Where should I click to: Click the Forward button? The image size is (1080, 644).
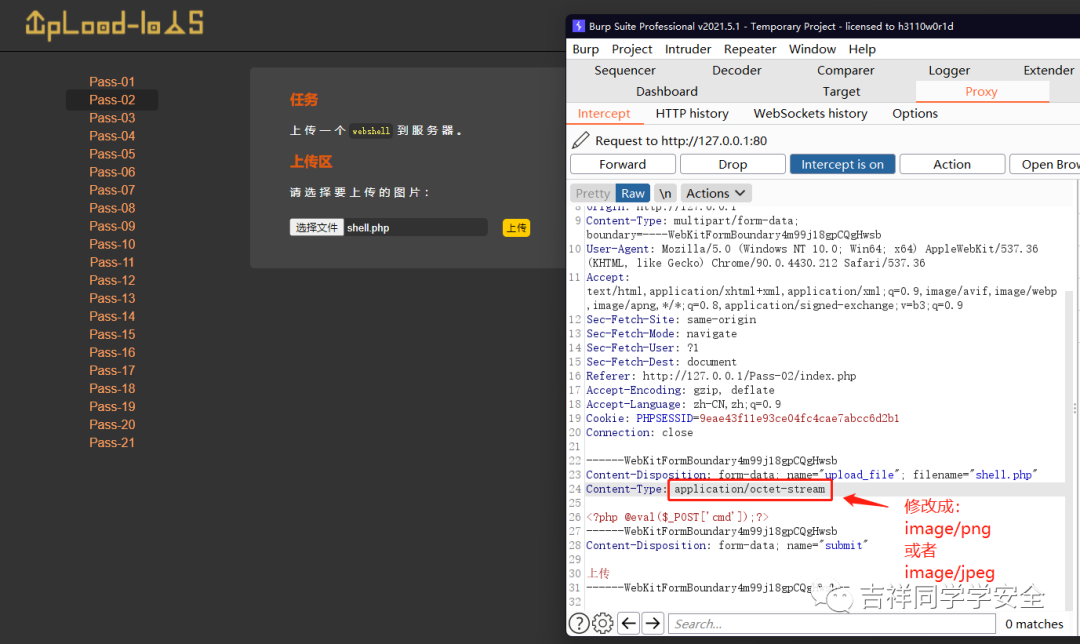(x=623, y=164)
